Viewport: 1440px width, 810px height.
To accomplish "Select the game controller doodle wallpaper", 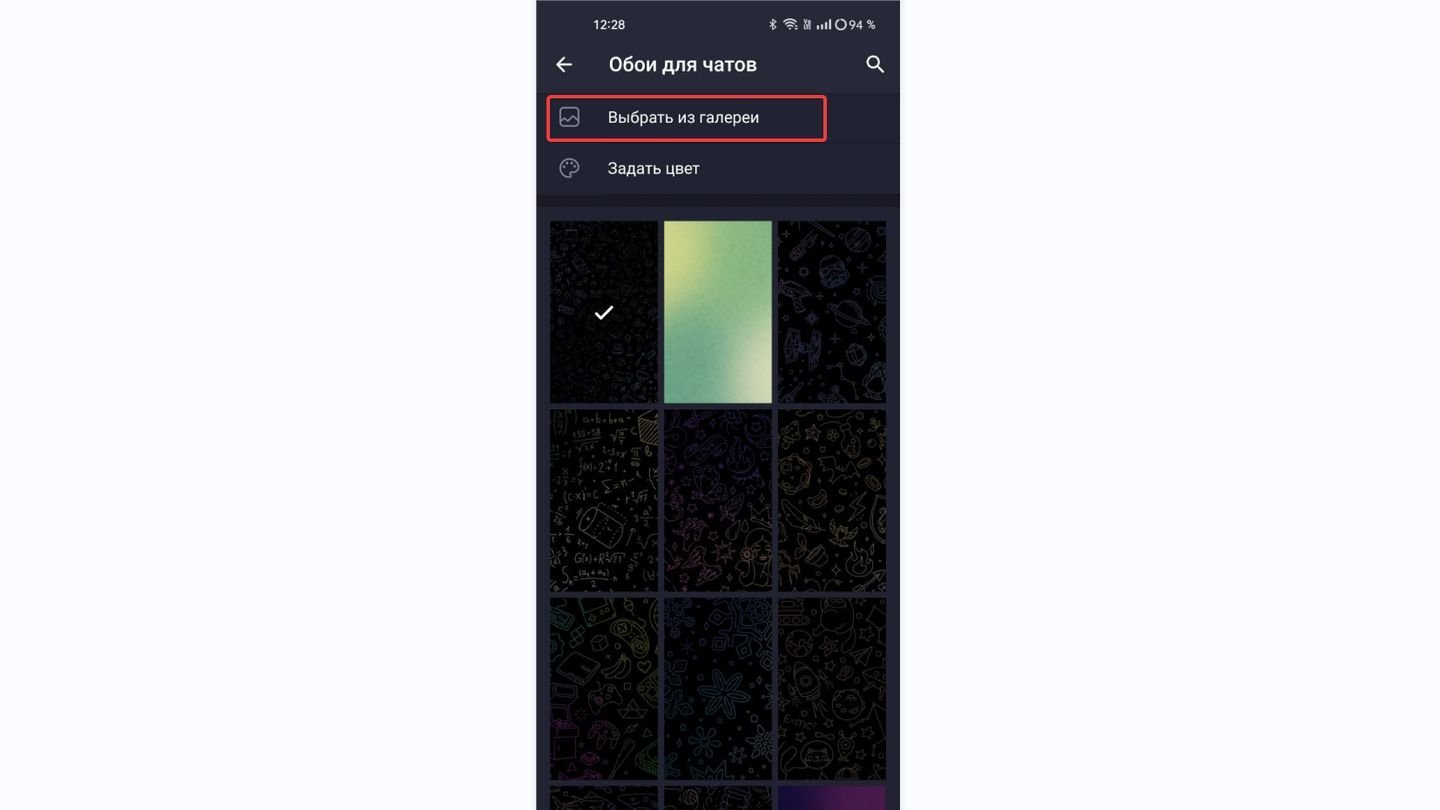I will click(604, 689).
